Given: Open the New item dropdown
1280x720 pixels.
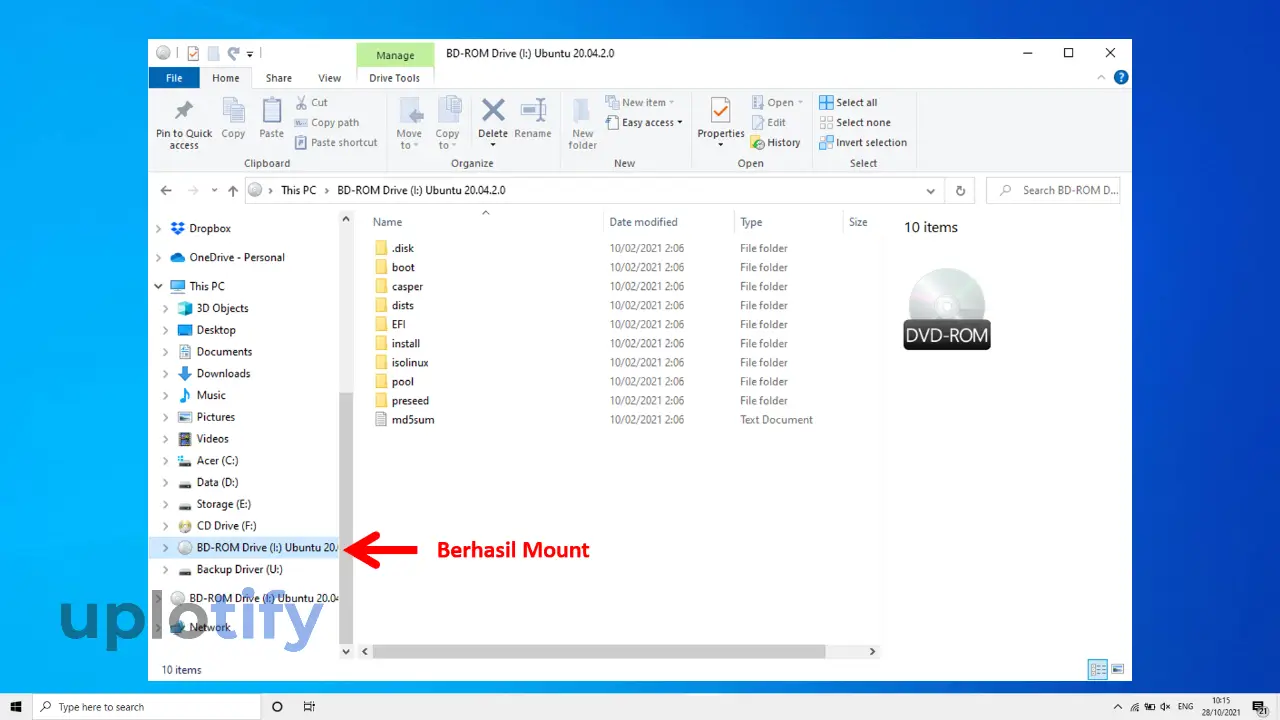Looking at the screenshot, I should tap(640, 102).
